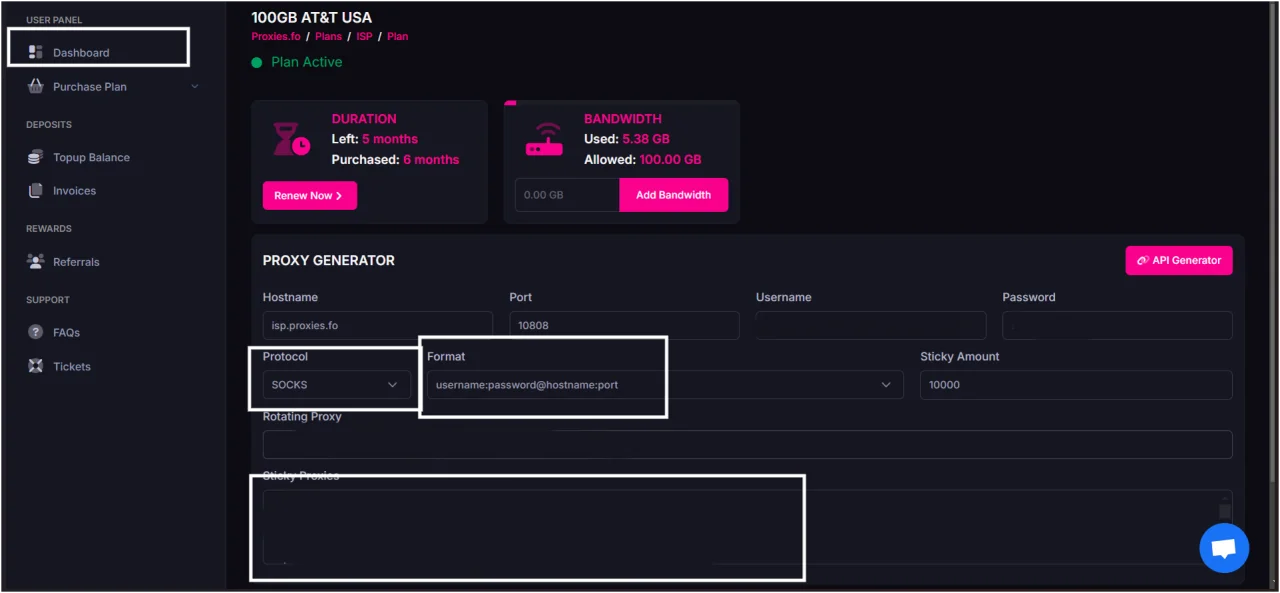Click the "5 months" left value
Viewport: 1280px width, 593px height.
390,139
